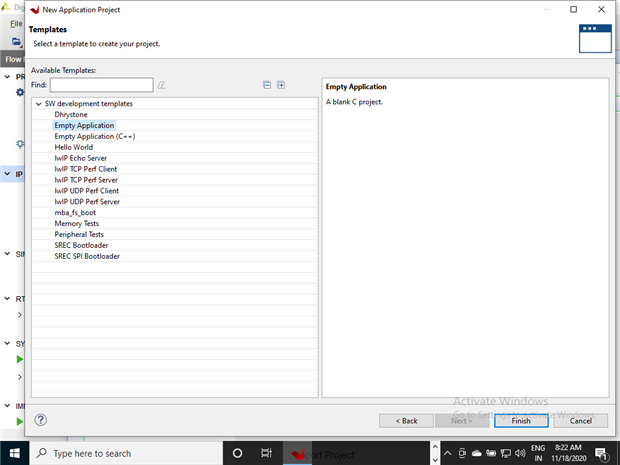Click the Expand All icon above templates
The height and width of the screenshot is (465, 620).
[281, 85]
